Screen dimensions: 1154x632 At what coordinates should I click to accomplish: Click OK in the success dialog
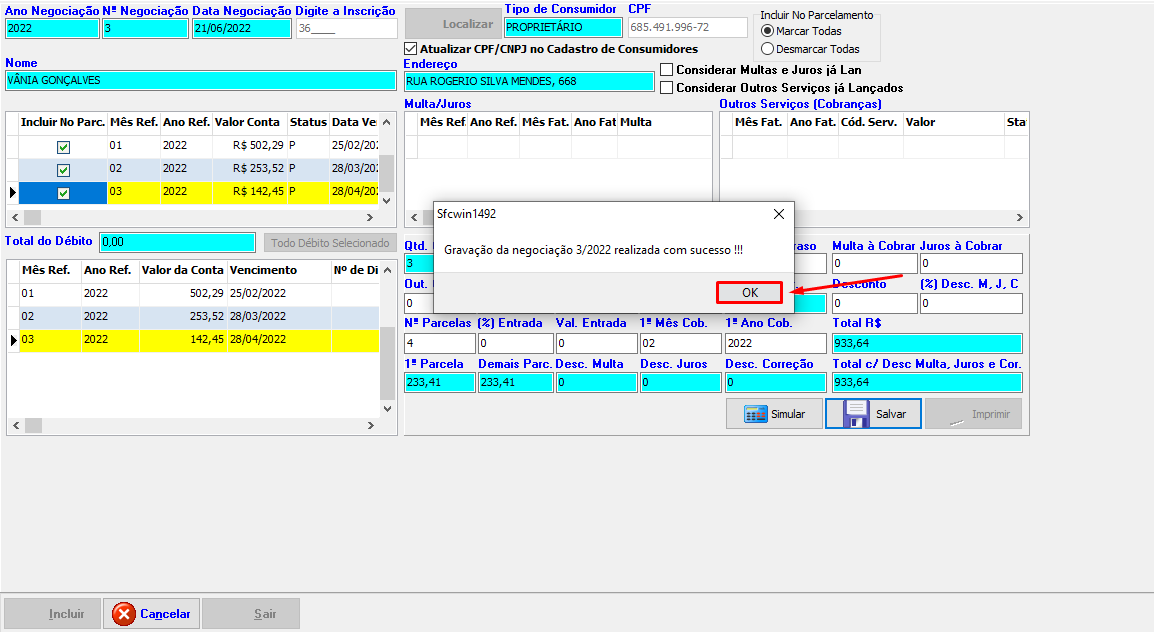(x=749, y=293)
